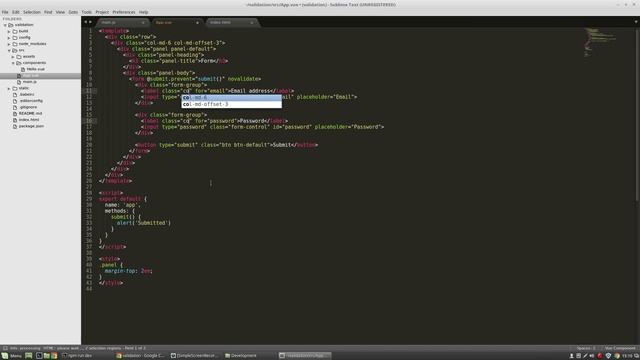640x360 pixels.
Task: Collapse the src folder
Action: 9,50
